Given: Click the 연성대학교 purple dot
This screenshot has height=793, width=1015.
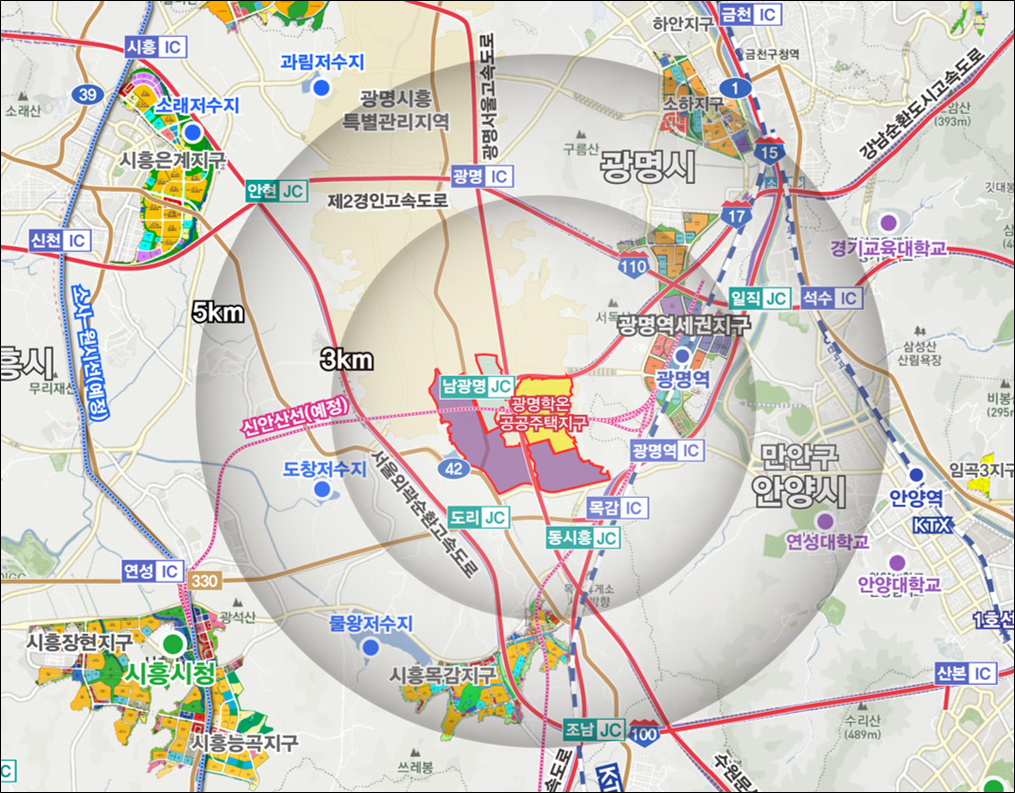Looking at the screenshot, I should (824, 520).
